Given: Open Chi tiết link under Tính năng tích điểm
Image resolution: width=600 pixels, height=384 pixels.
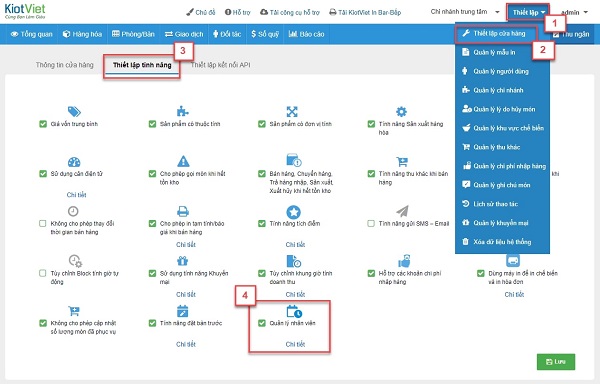Looking at the screenshot, I should [295, 244].
